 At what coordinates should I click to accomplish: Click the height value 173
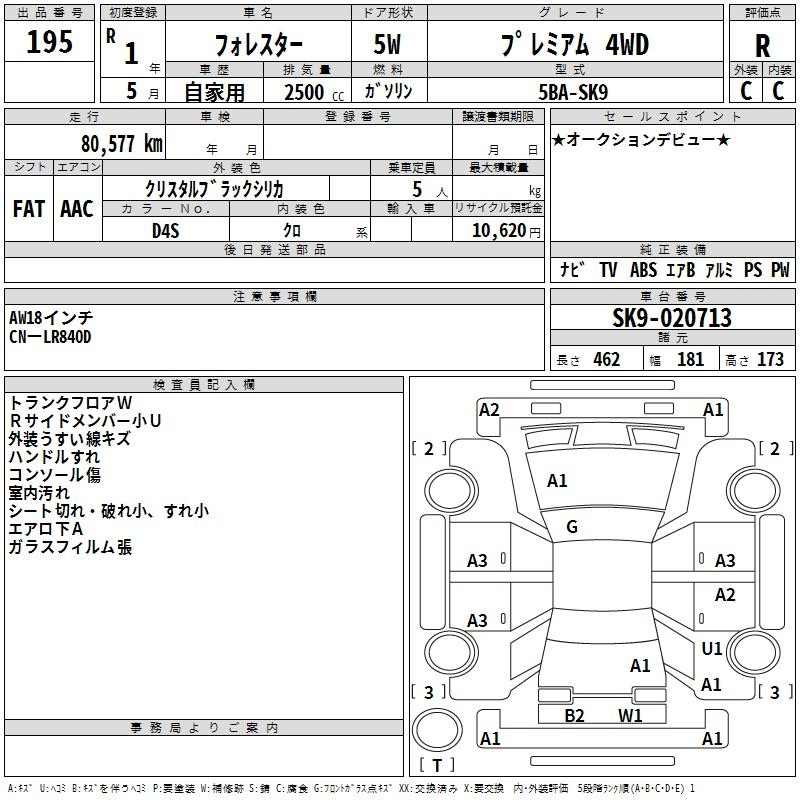770,359
